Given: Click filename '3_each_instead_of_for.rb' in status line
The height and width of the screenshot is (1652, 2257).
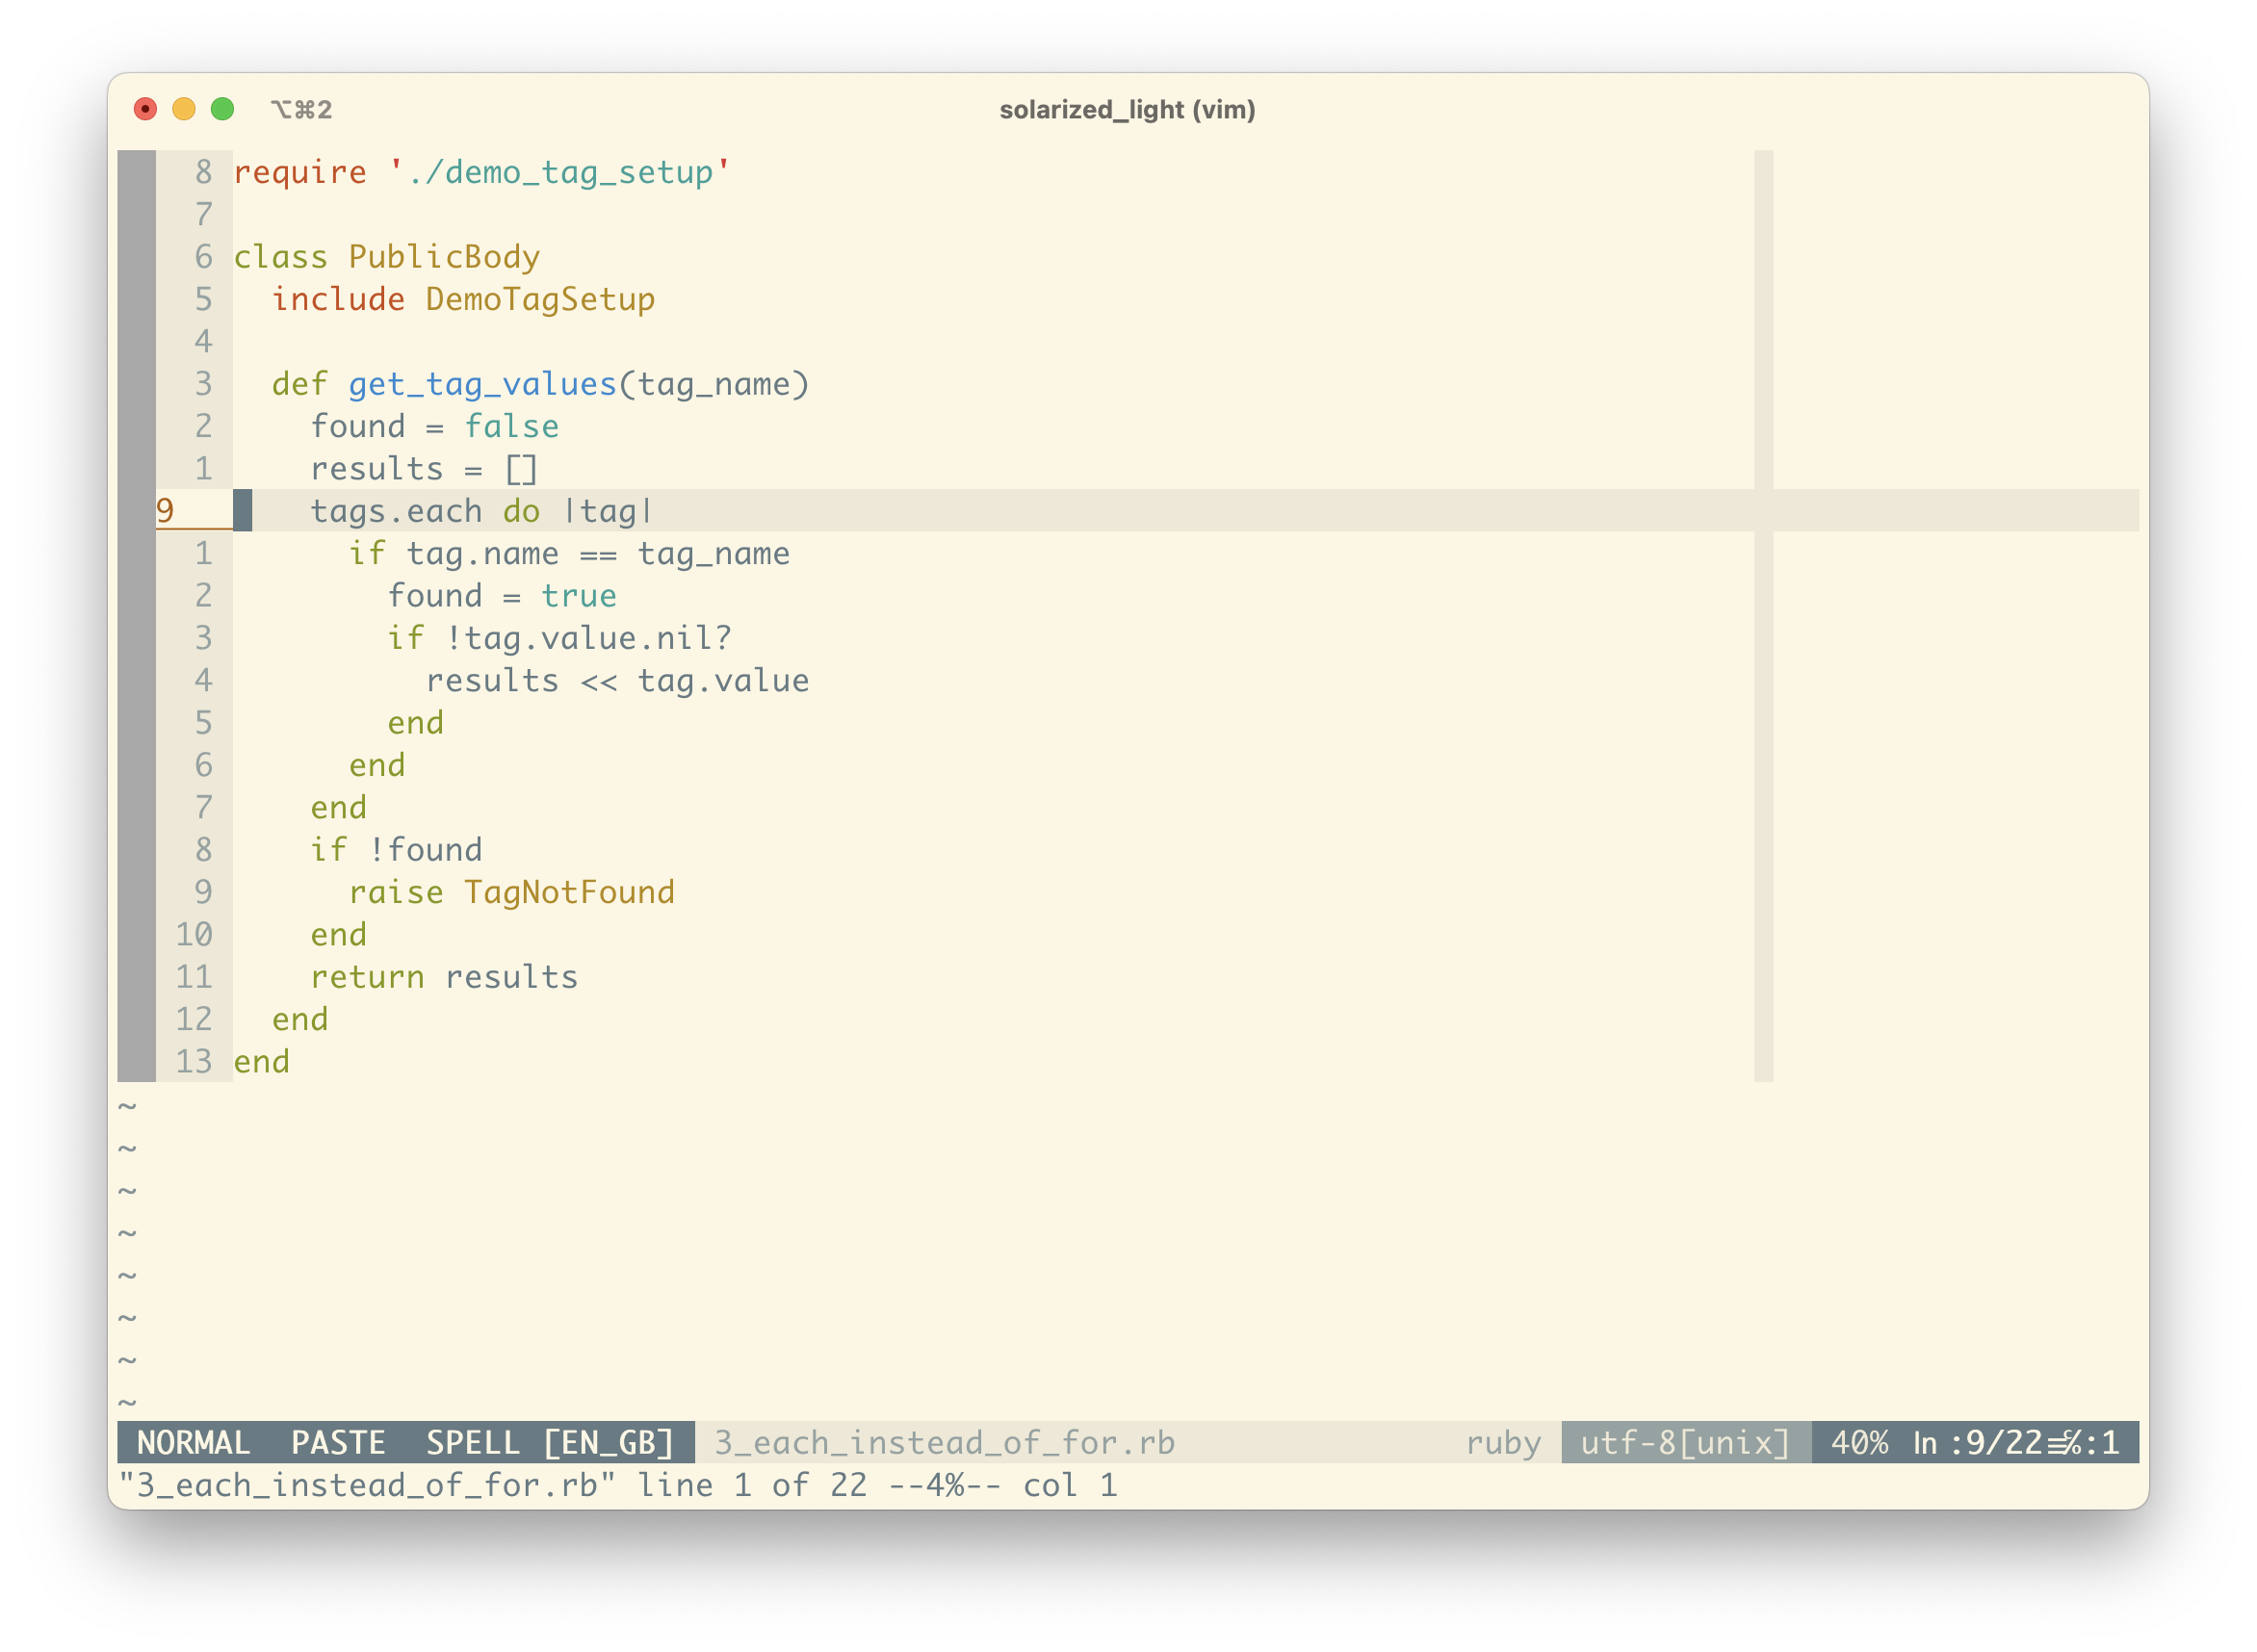Looking at the screenshot, I should pos(944,1443).
